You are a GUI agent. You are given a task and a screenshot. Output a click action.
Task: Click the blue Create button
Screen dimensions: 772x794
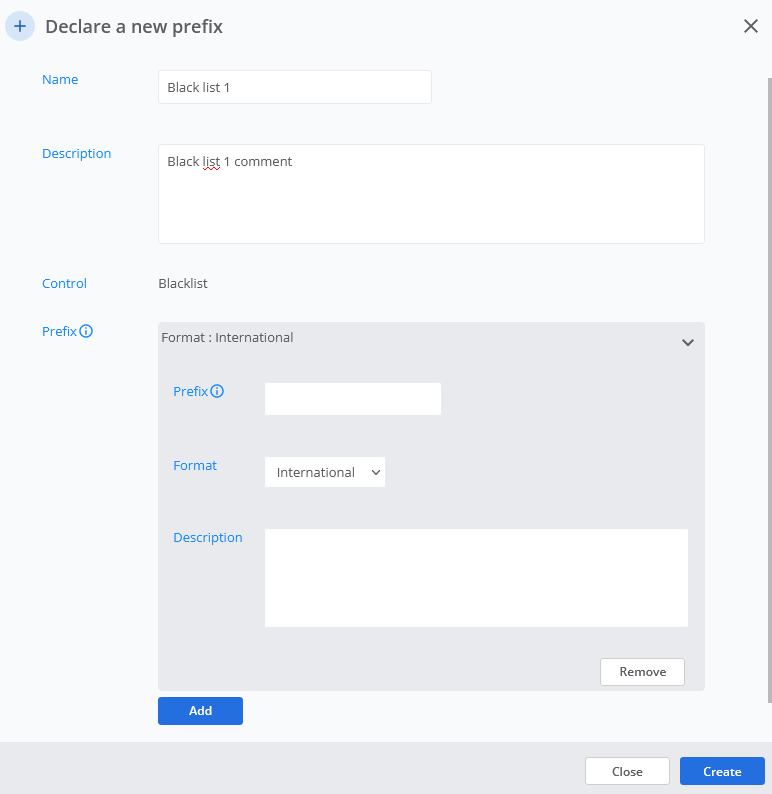(722, 771)
